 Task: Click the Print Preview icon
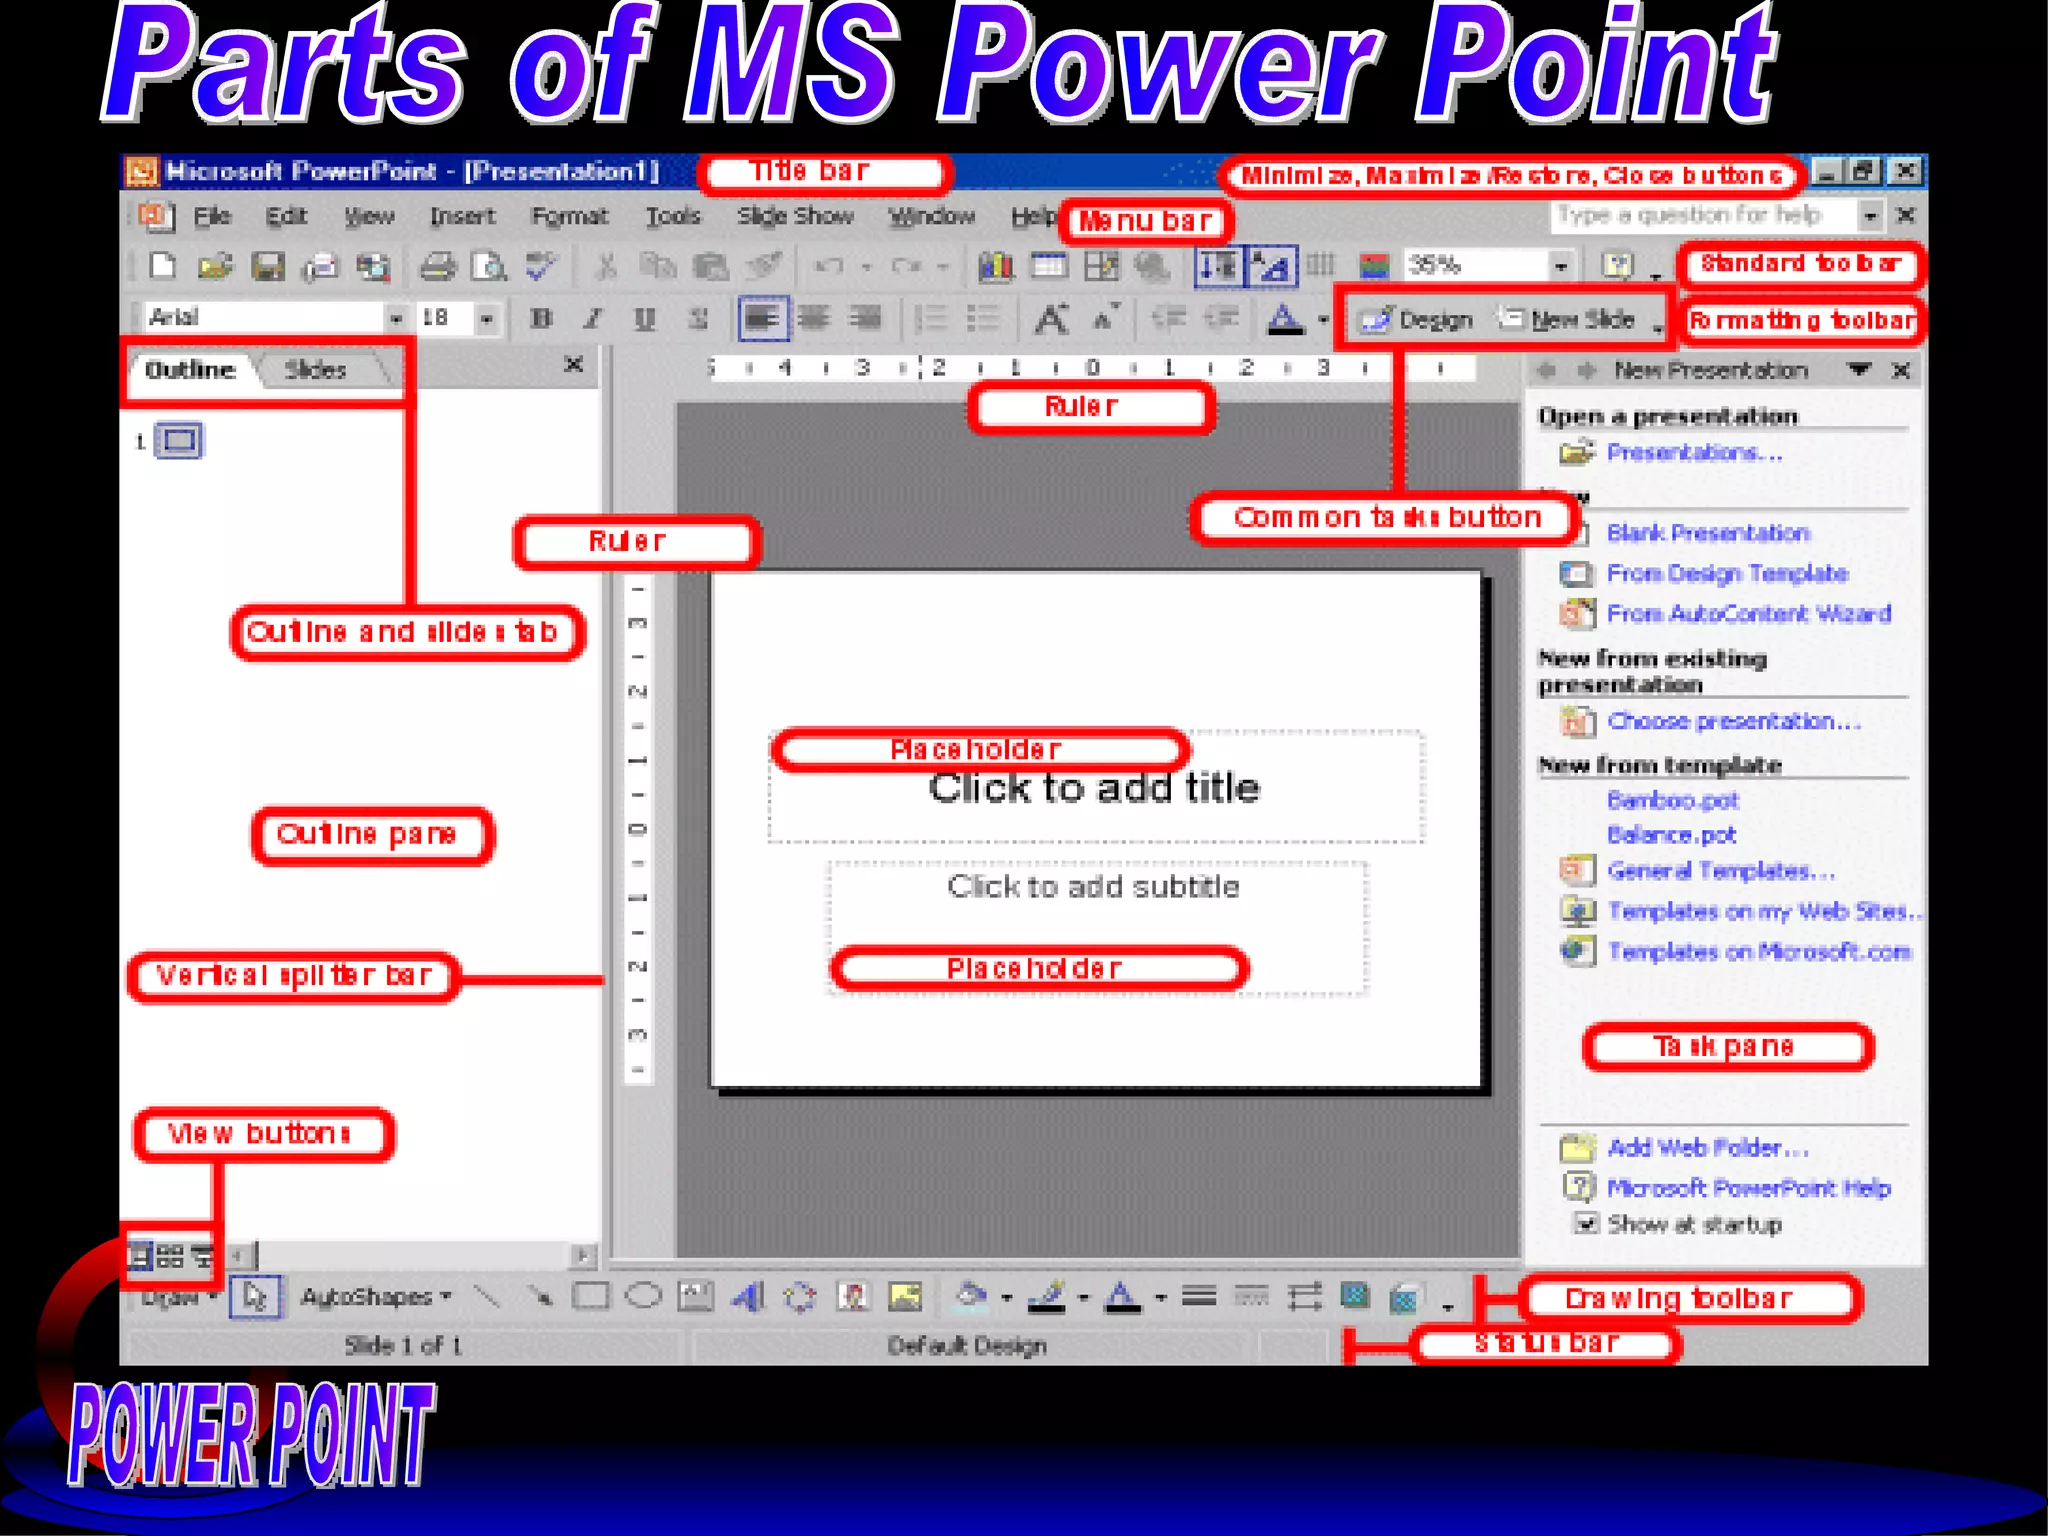tap(489, 266)
